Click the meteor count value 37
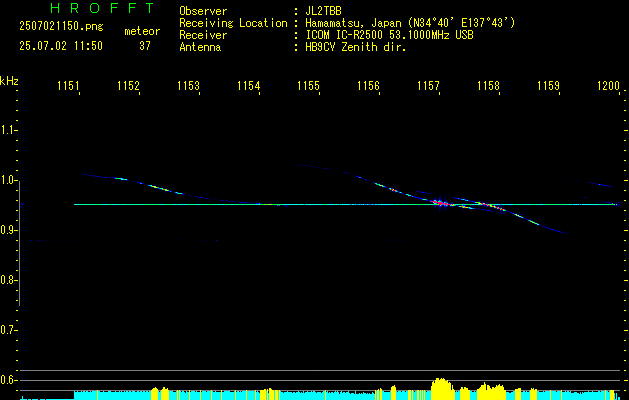The height and width of the screenshot is (400, 629). coord(145,46)
